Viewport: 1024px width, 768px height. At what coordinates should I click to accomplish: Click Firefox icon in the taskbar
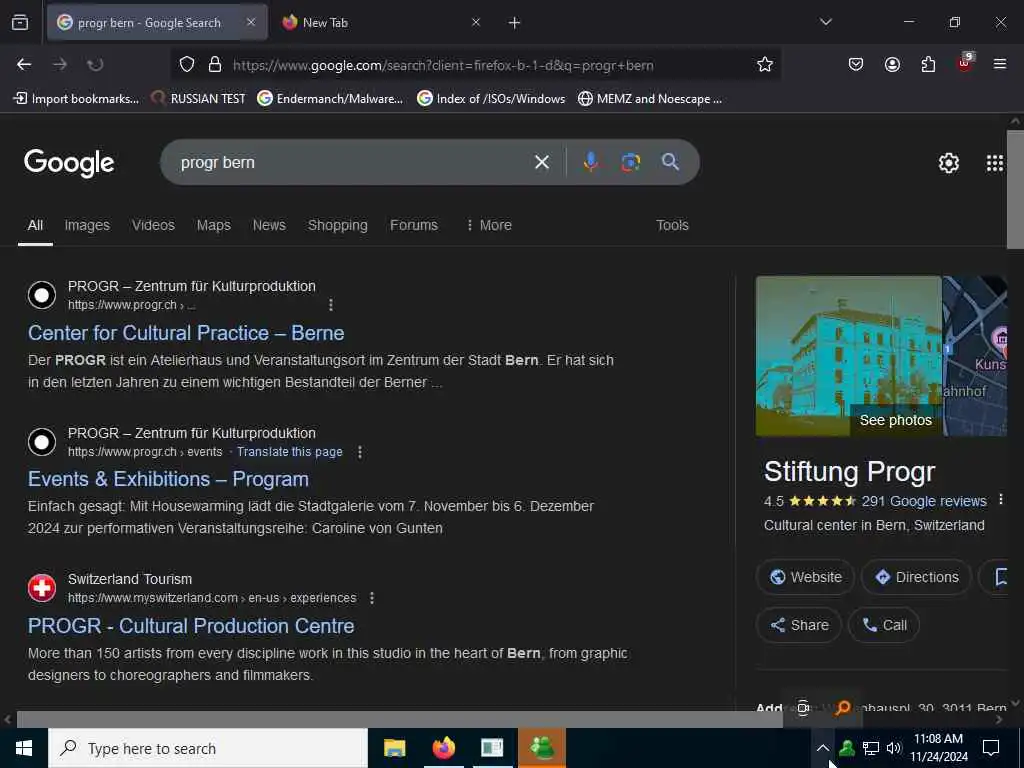click(x=443, y=748)
